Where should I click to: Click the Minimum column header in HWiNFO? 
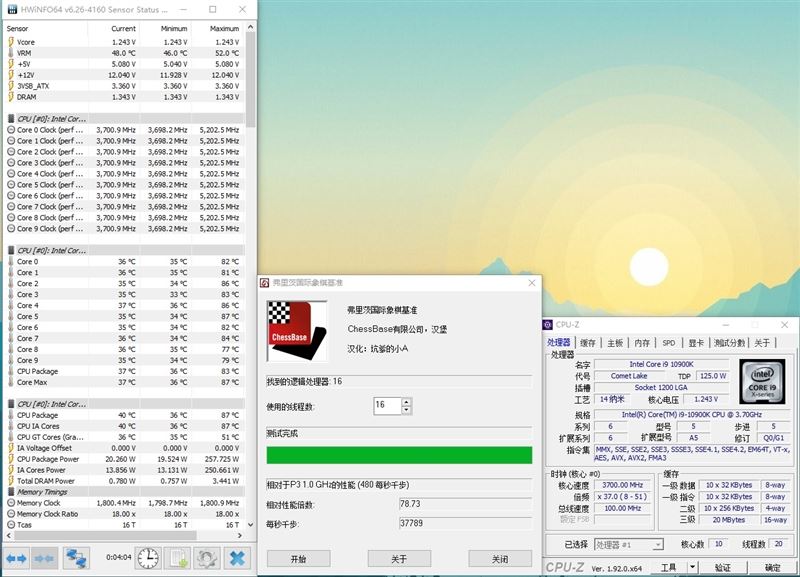click(165, 29)
